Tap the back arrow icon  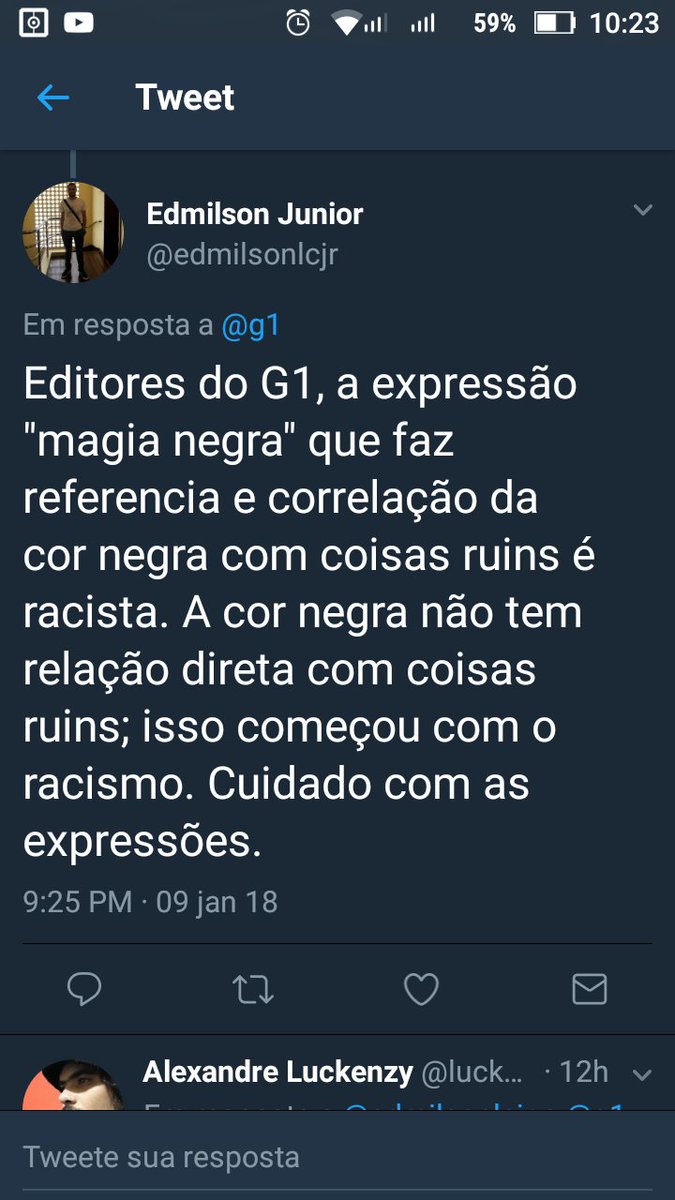click(x=52, y=97)
